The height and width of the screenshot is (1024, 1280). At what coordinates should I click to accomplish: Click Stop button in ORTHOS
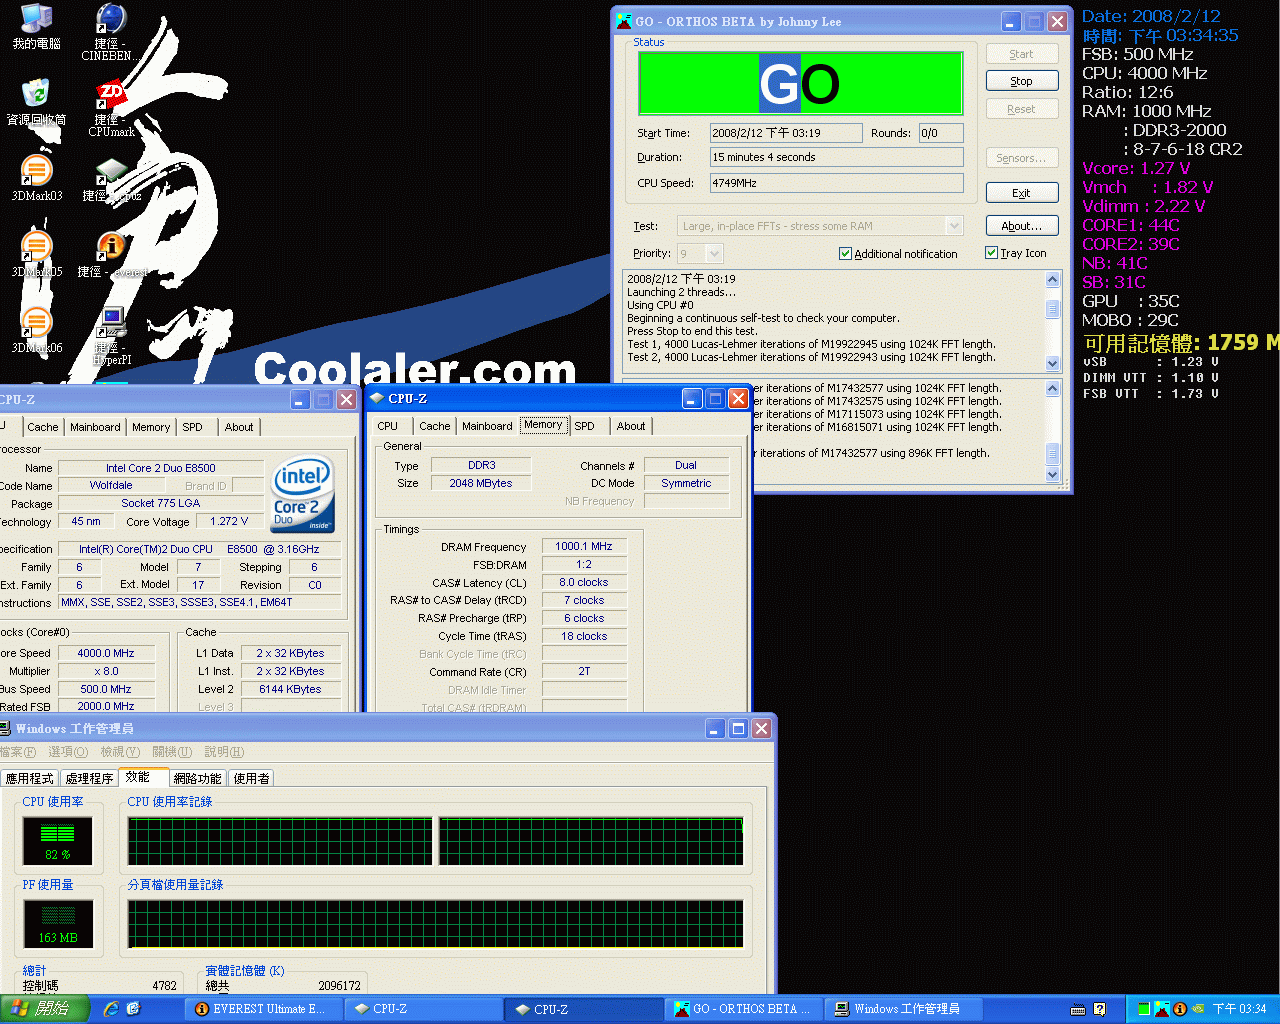click(1022, 81)
